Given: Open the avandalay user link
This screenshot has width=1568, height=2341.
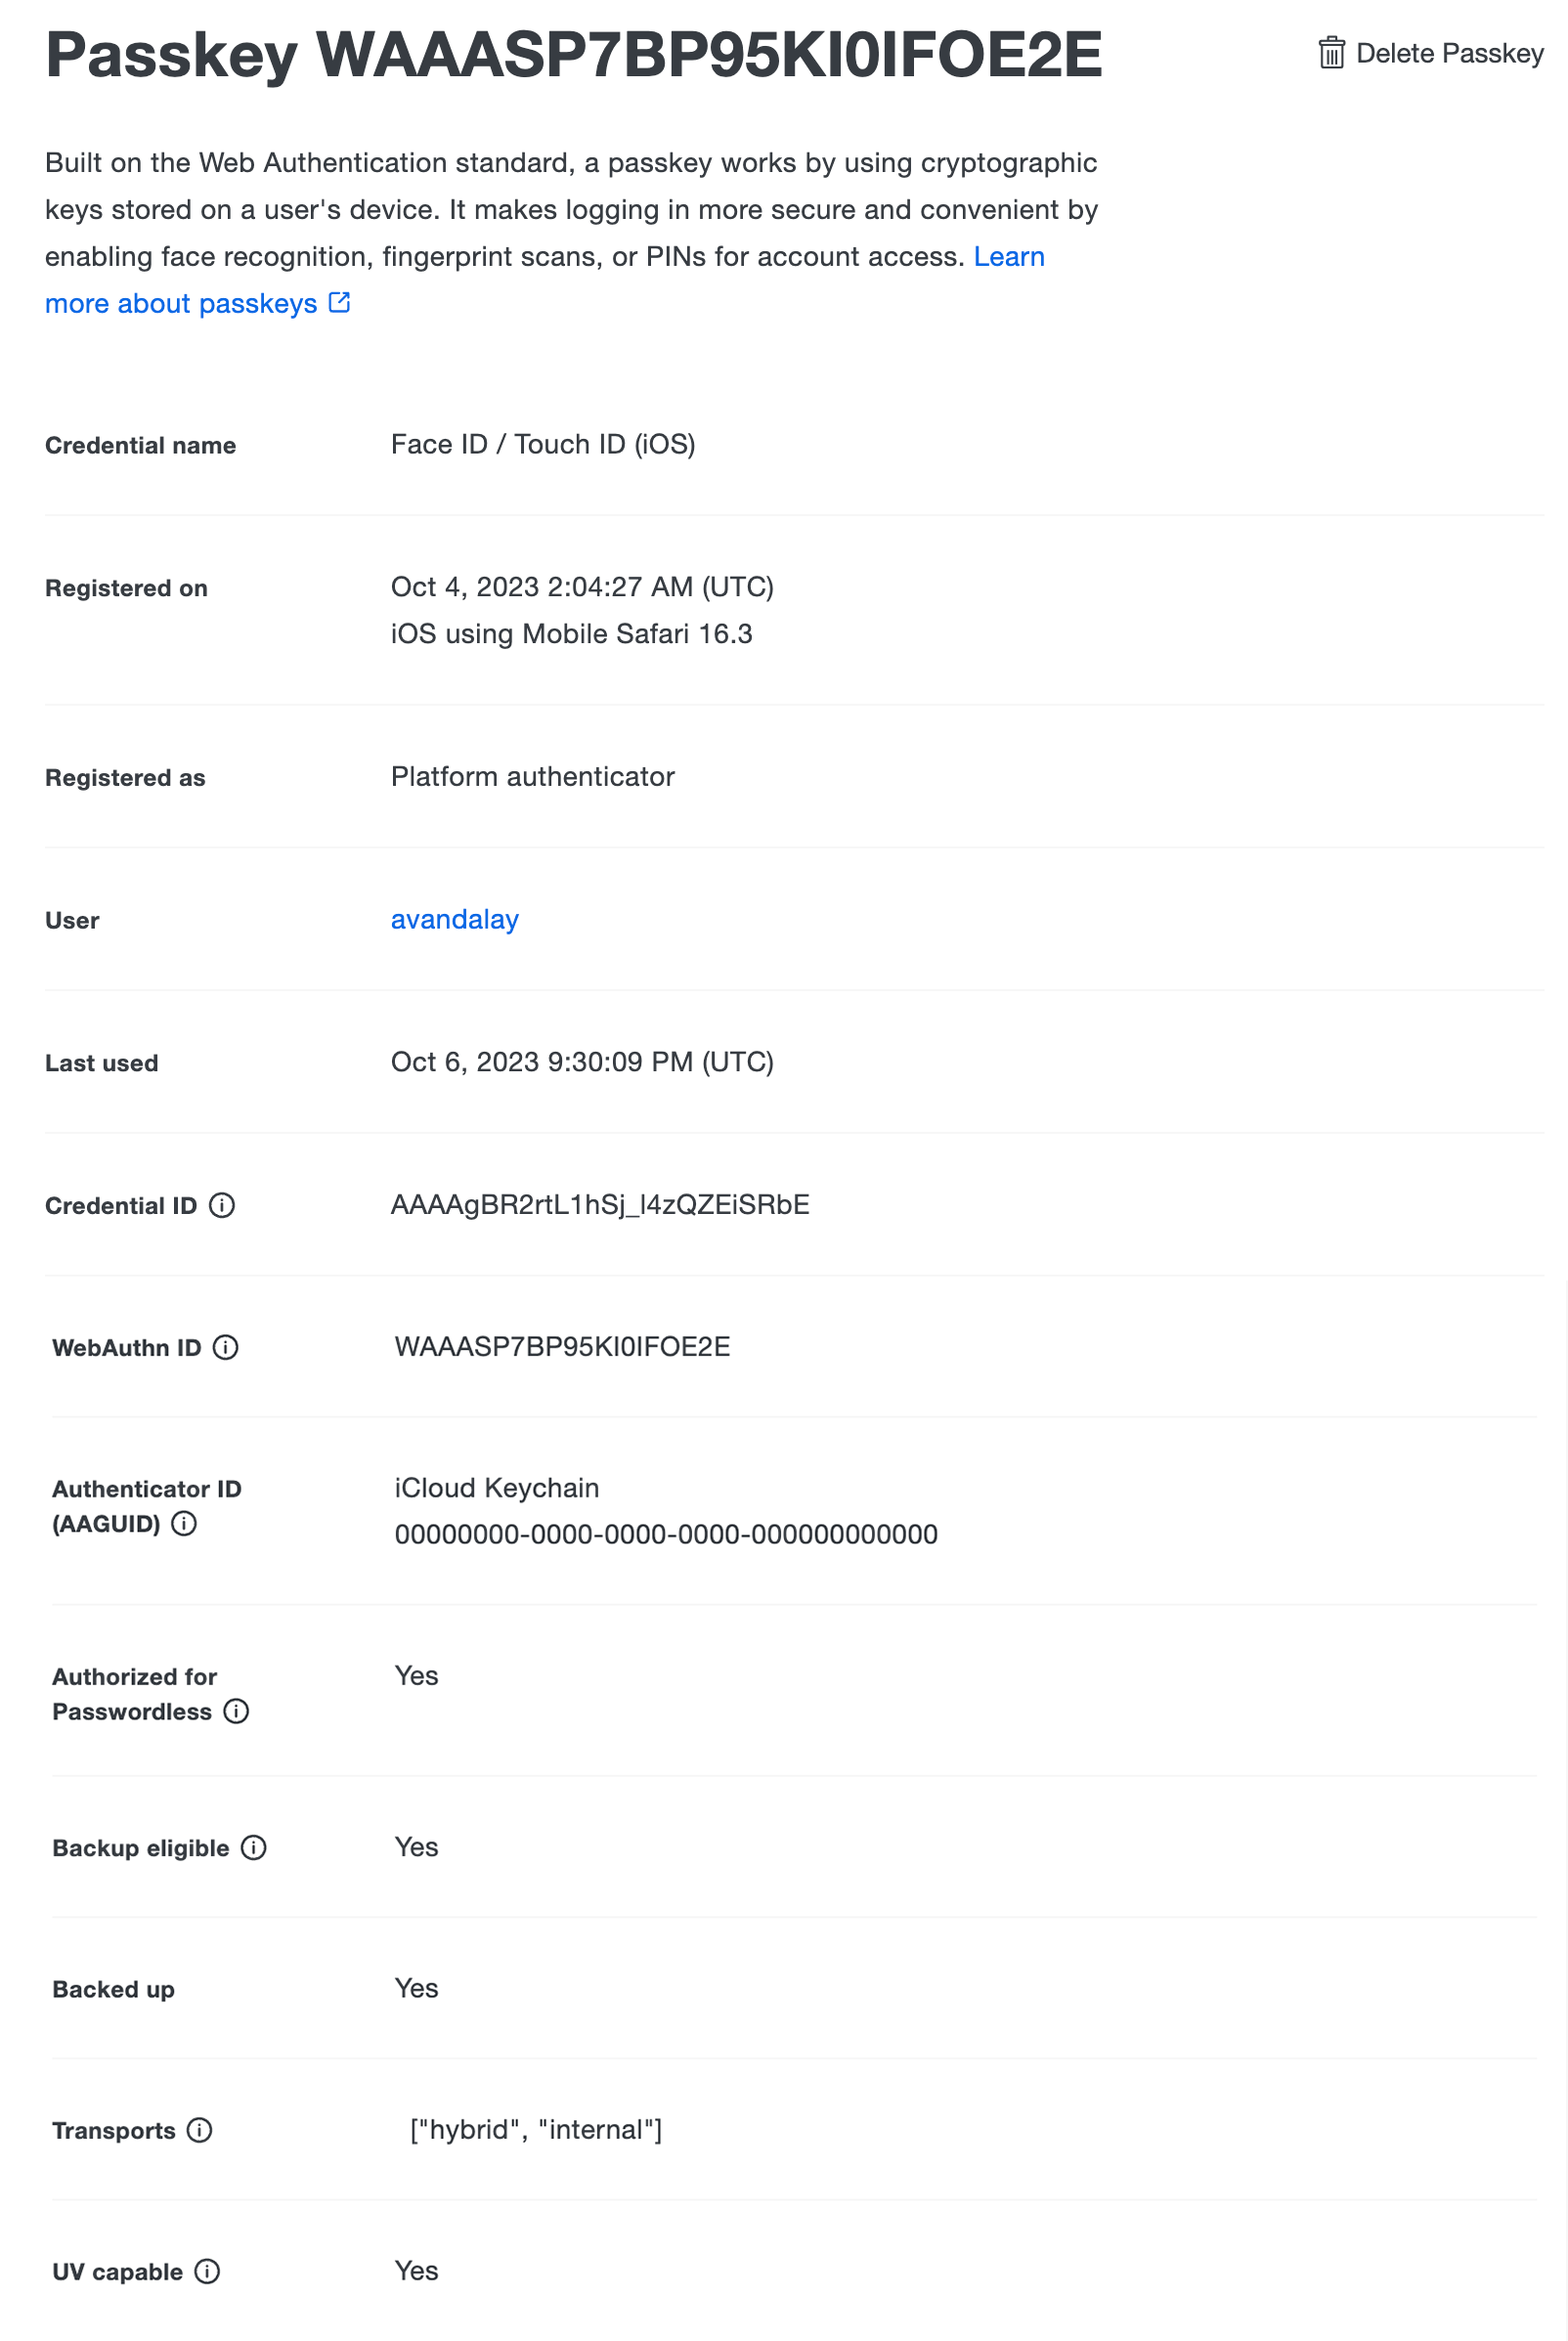Looking at the screenshot, I should click(454, 919).
